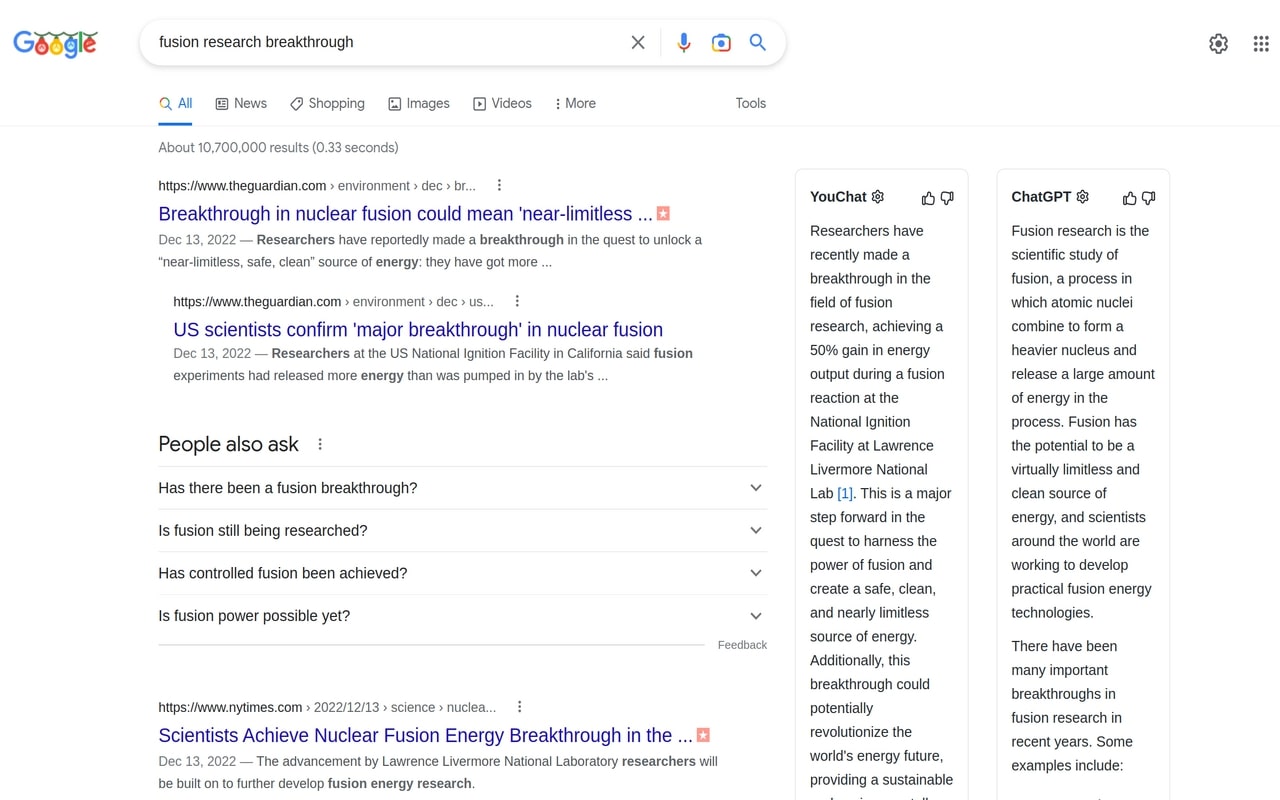Open 'US scientists confirm major breakthrough' link

coord(418,329)
